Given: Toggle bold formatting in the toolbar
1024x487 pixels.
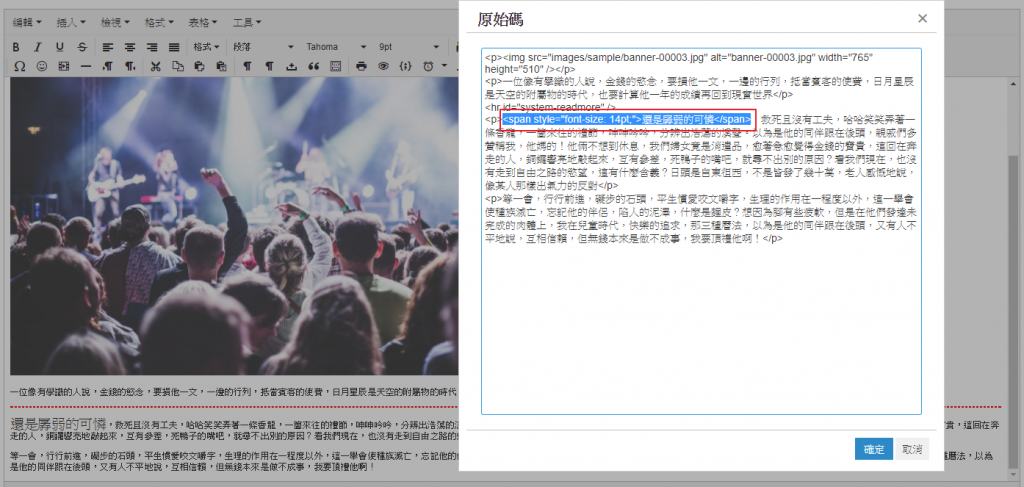Looking at the screenshot, I should tap(17, 47).
